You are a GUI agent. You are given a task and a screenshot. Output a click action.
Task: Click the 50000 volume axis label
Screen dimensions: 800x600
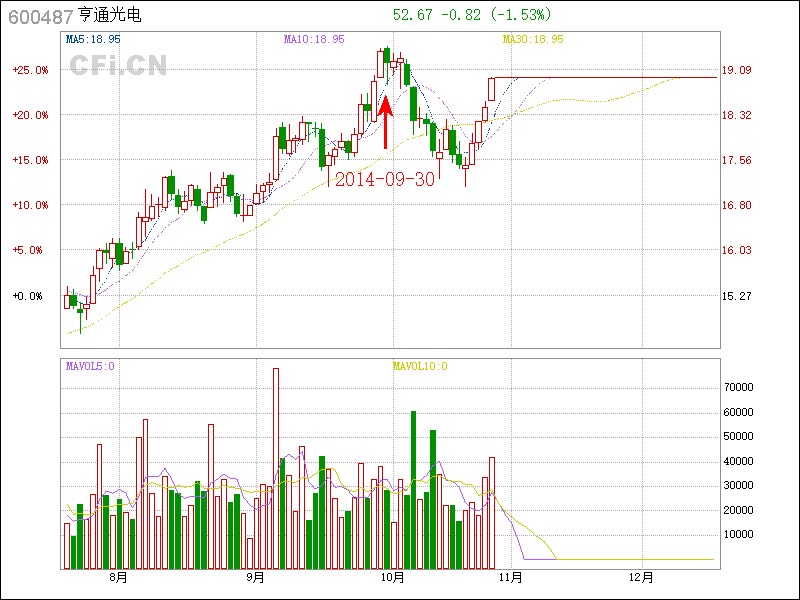[738, 436]
